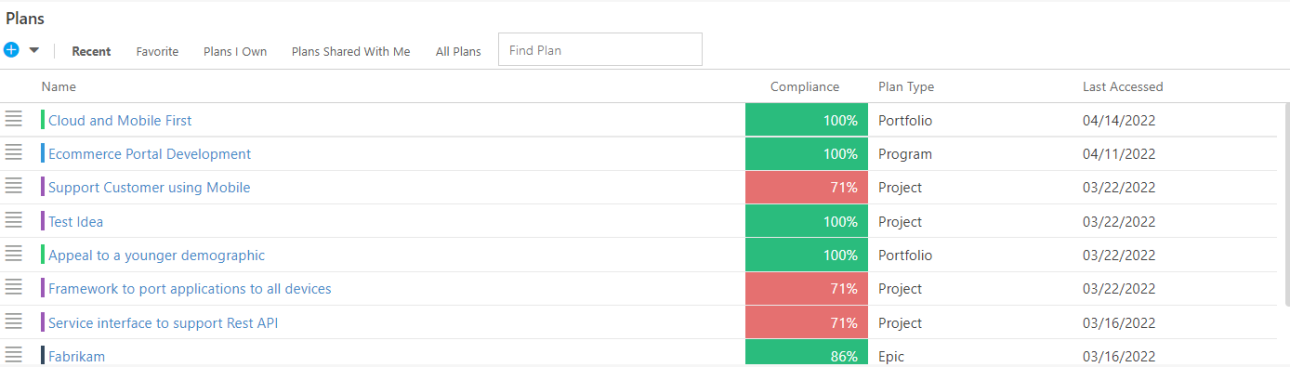The image size is (1290, 367).
Task: Switch to the Favorite tab
Action: click(157, 51)
